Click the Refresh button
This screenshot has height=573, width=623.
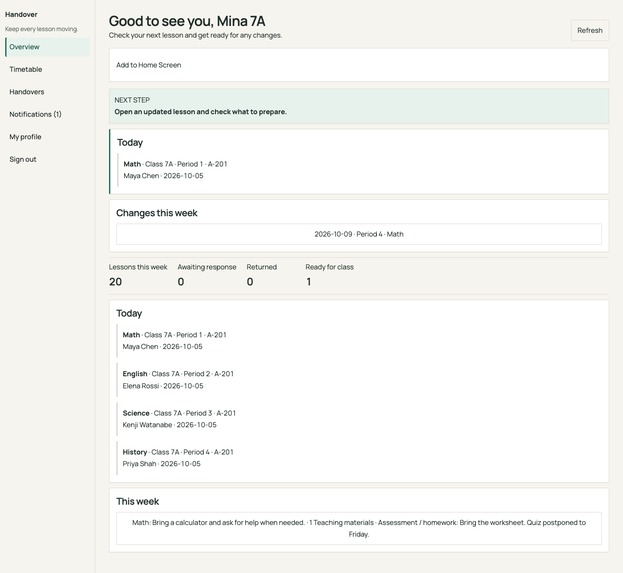[x=590, y=30]
